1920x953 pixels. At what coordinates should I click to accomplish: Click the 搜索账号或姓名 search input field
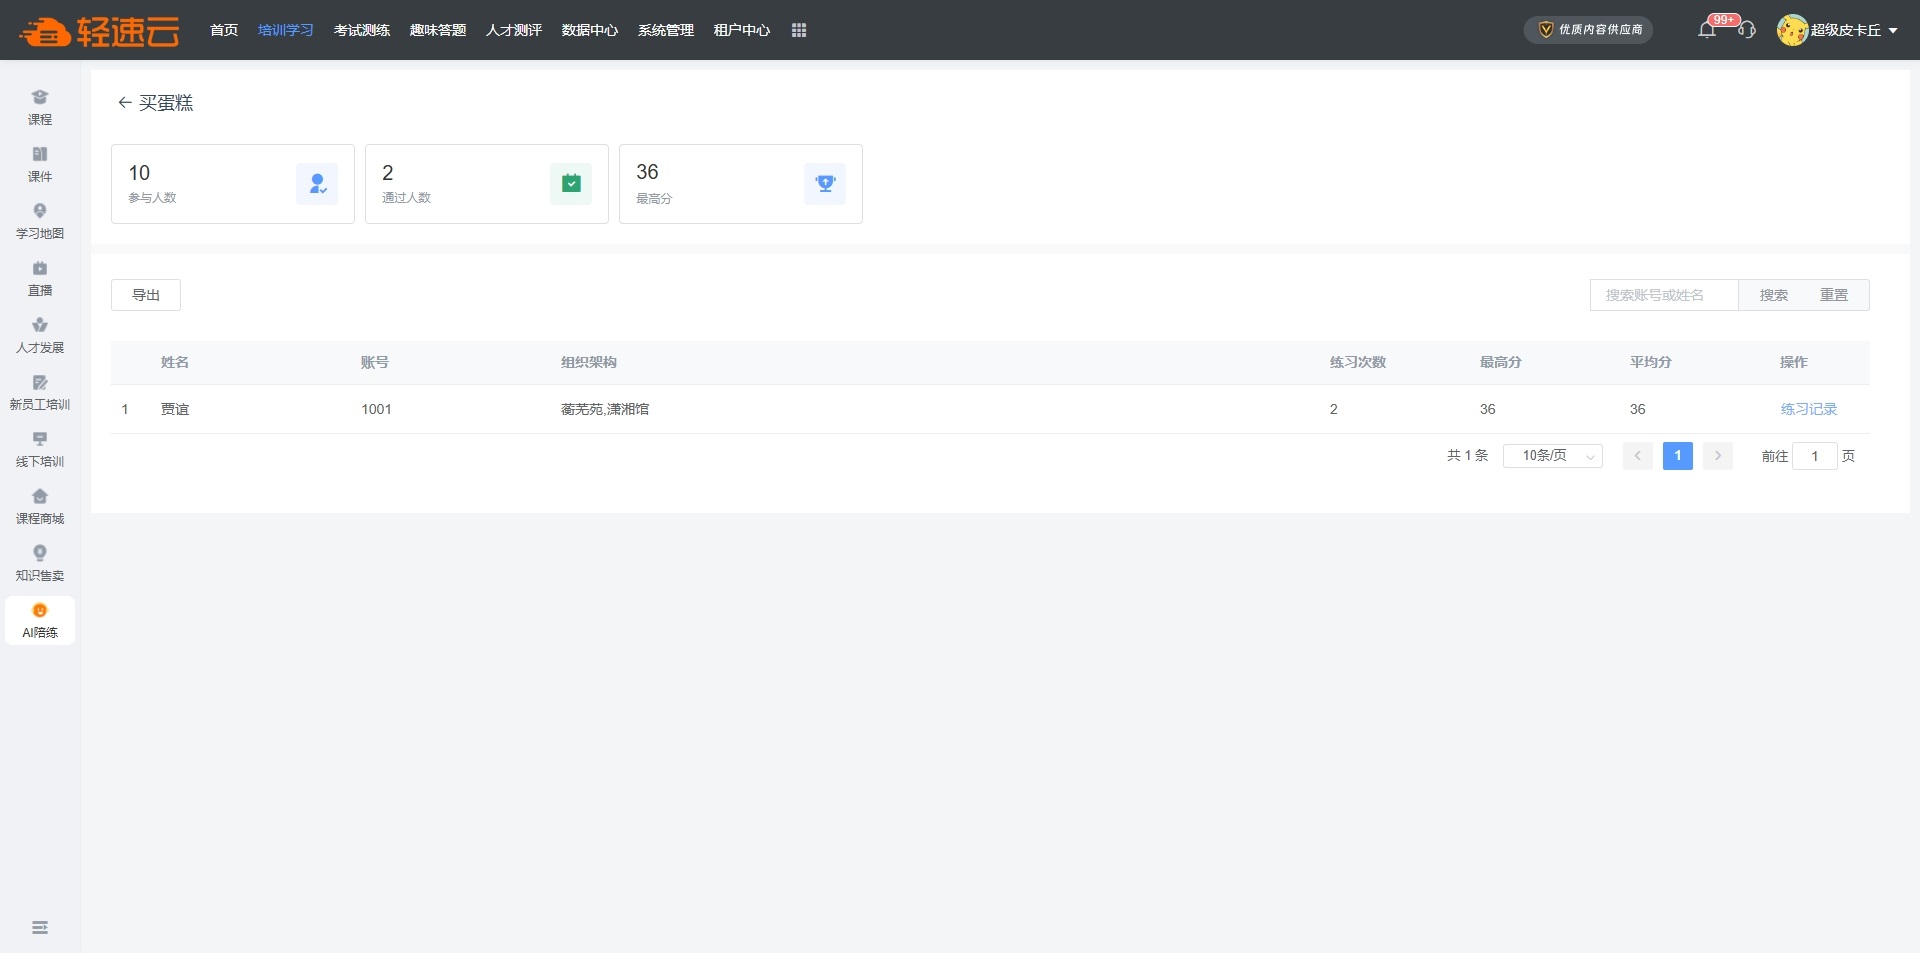[1664, 295]
